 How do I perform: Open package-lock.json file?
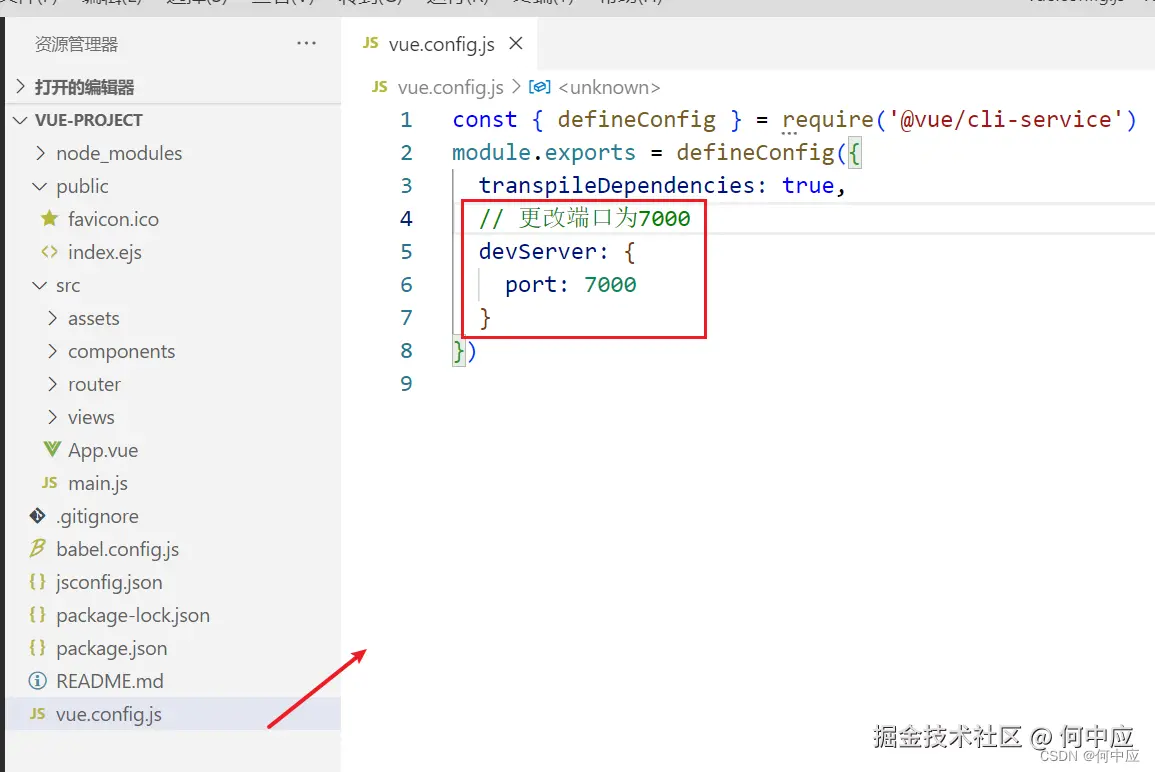(x=133, y=615)
